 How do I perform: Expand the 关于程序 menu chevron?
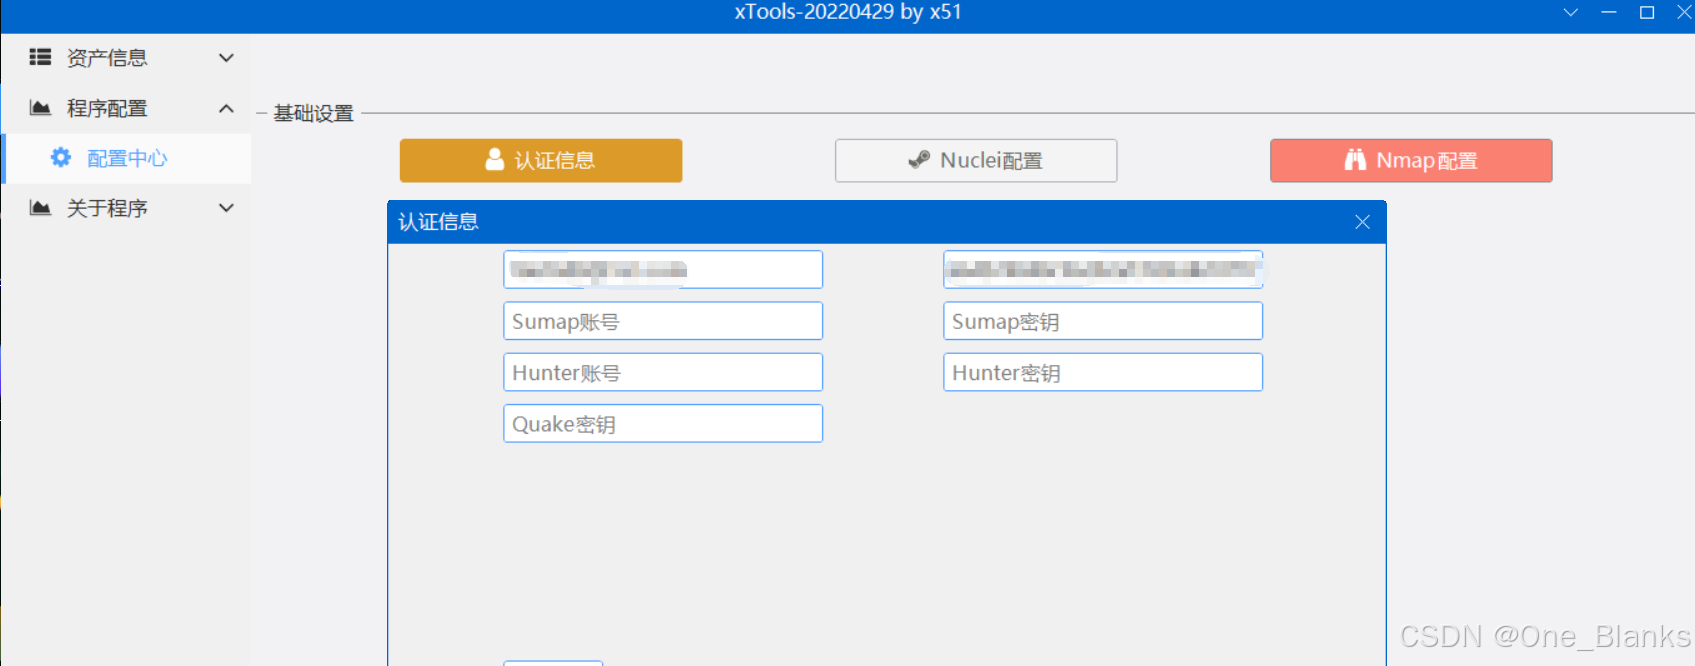[x=226, y=208]
